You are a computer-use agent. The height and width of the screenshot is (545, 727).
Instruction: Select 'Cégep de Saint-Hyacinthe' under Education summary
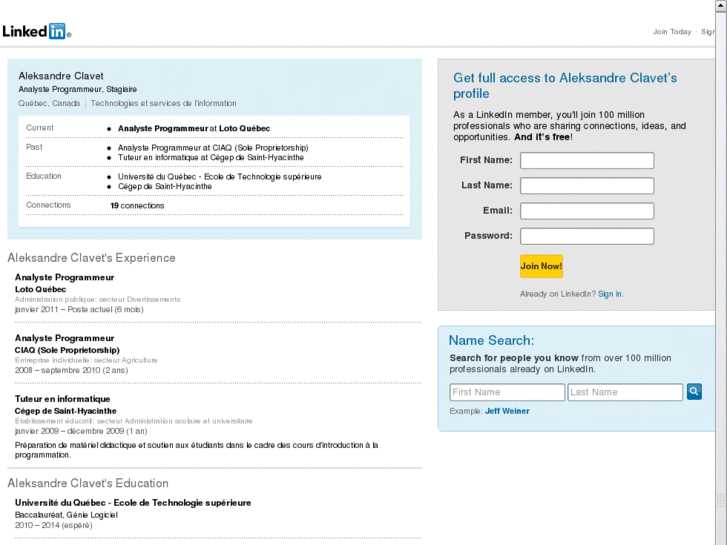165,186
